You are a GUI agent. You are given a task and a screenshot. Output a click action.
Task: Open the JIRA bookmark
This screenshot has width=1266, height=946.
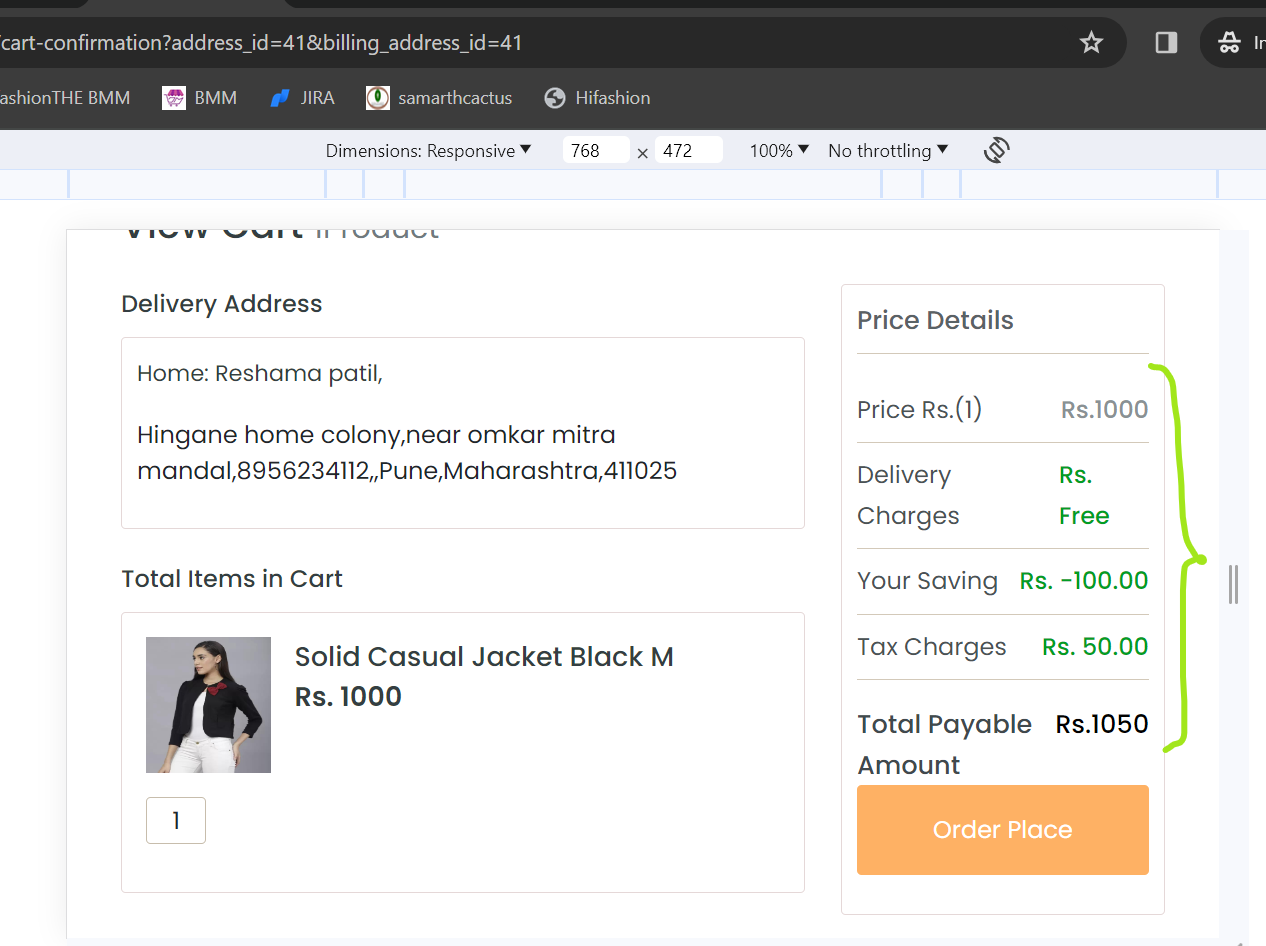point(302,98)
